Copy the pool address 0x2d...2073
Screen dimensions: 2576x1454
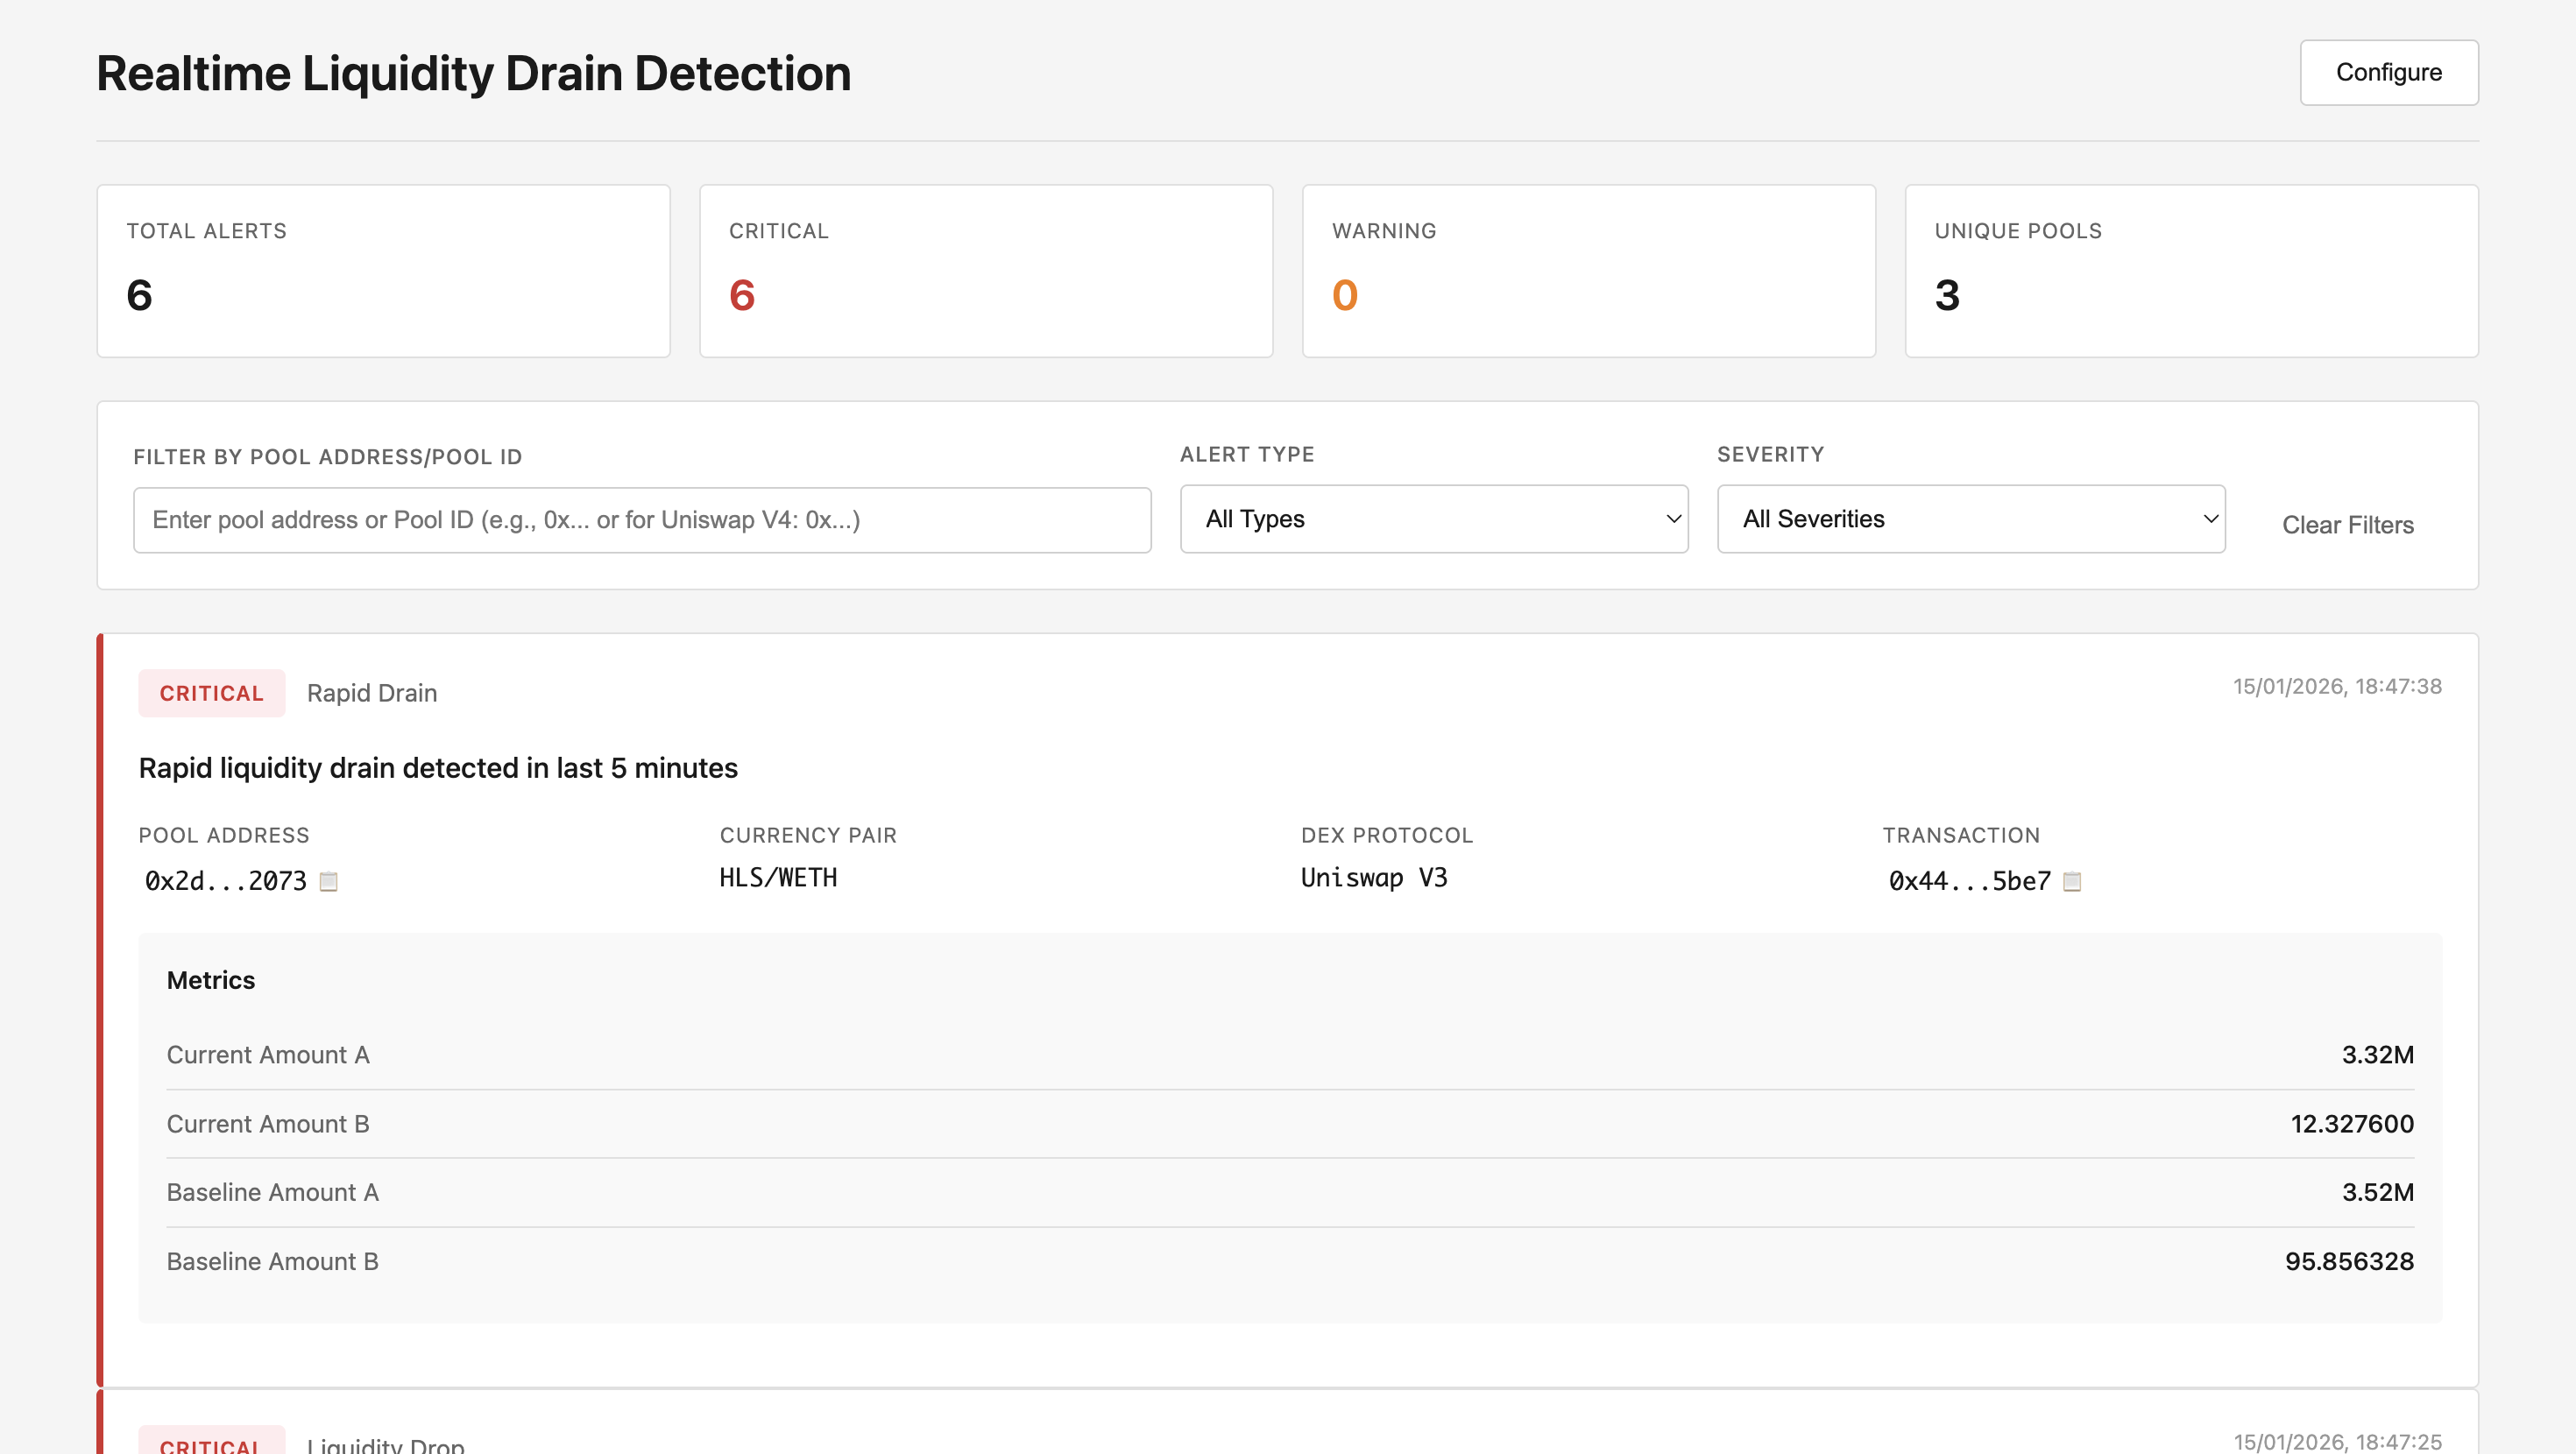(x=328, y=881)
